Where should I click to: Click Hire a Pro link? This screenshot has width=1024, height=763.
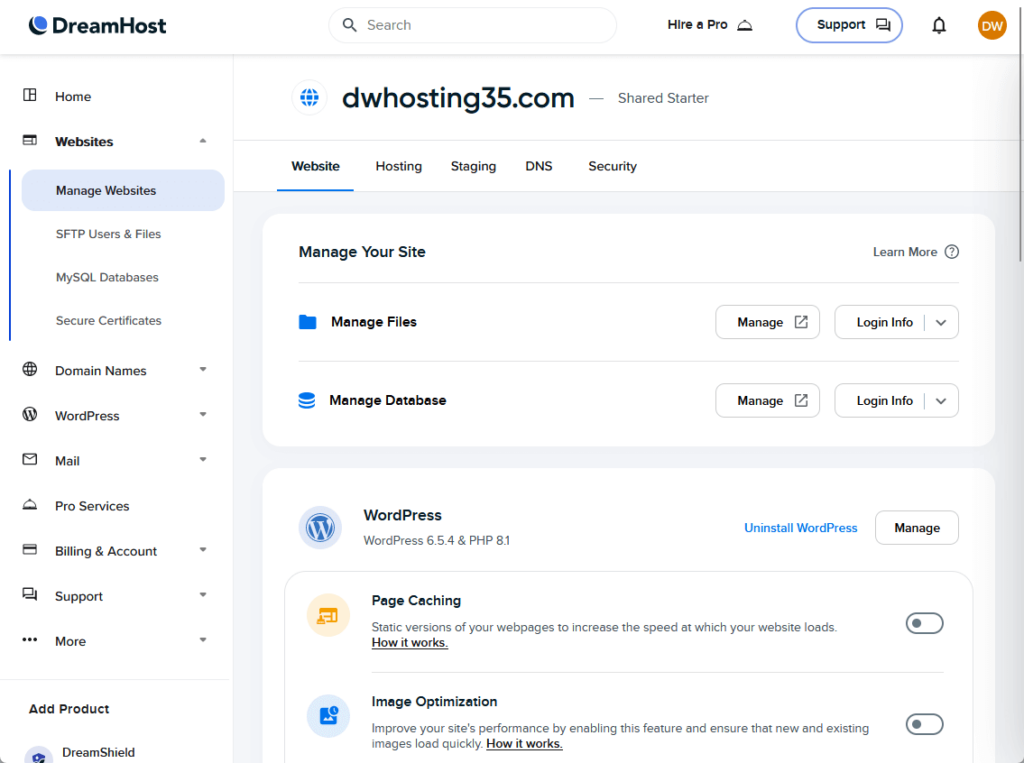710,25
